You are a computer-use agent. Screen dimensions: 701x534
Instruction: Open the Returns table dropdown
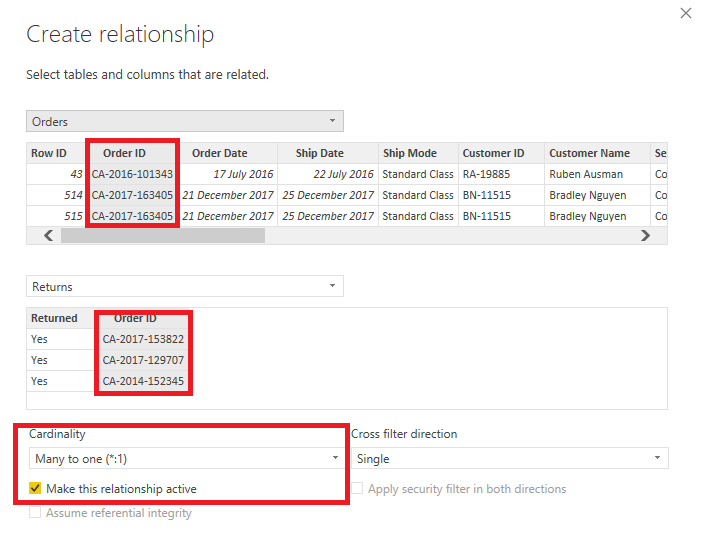click(x=184, y=287)
